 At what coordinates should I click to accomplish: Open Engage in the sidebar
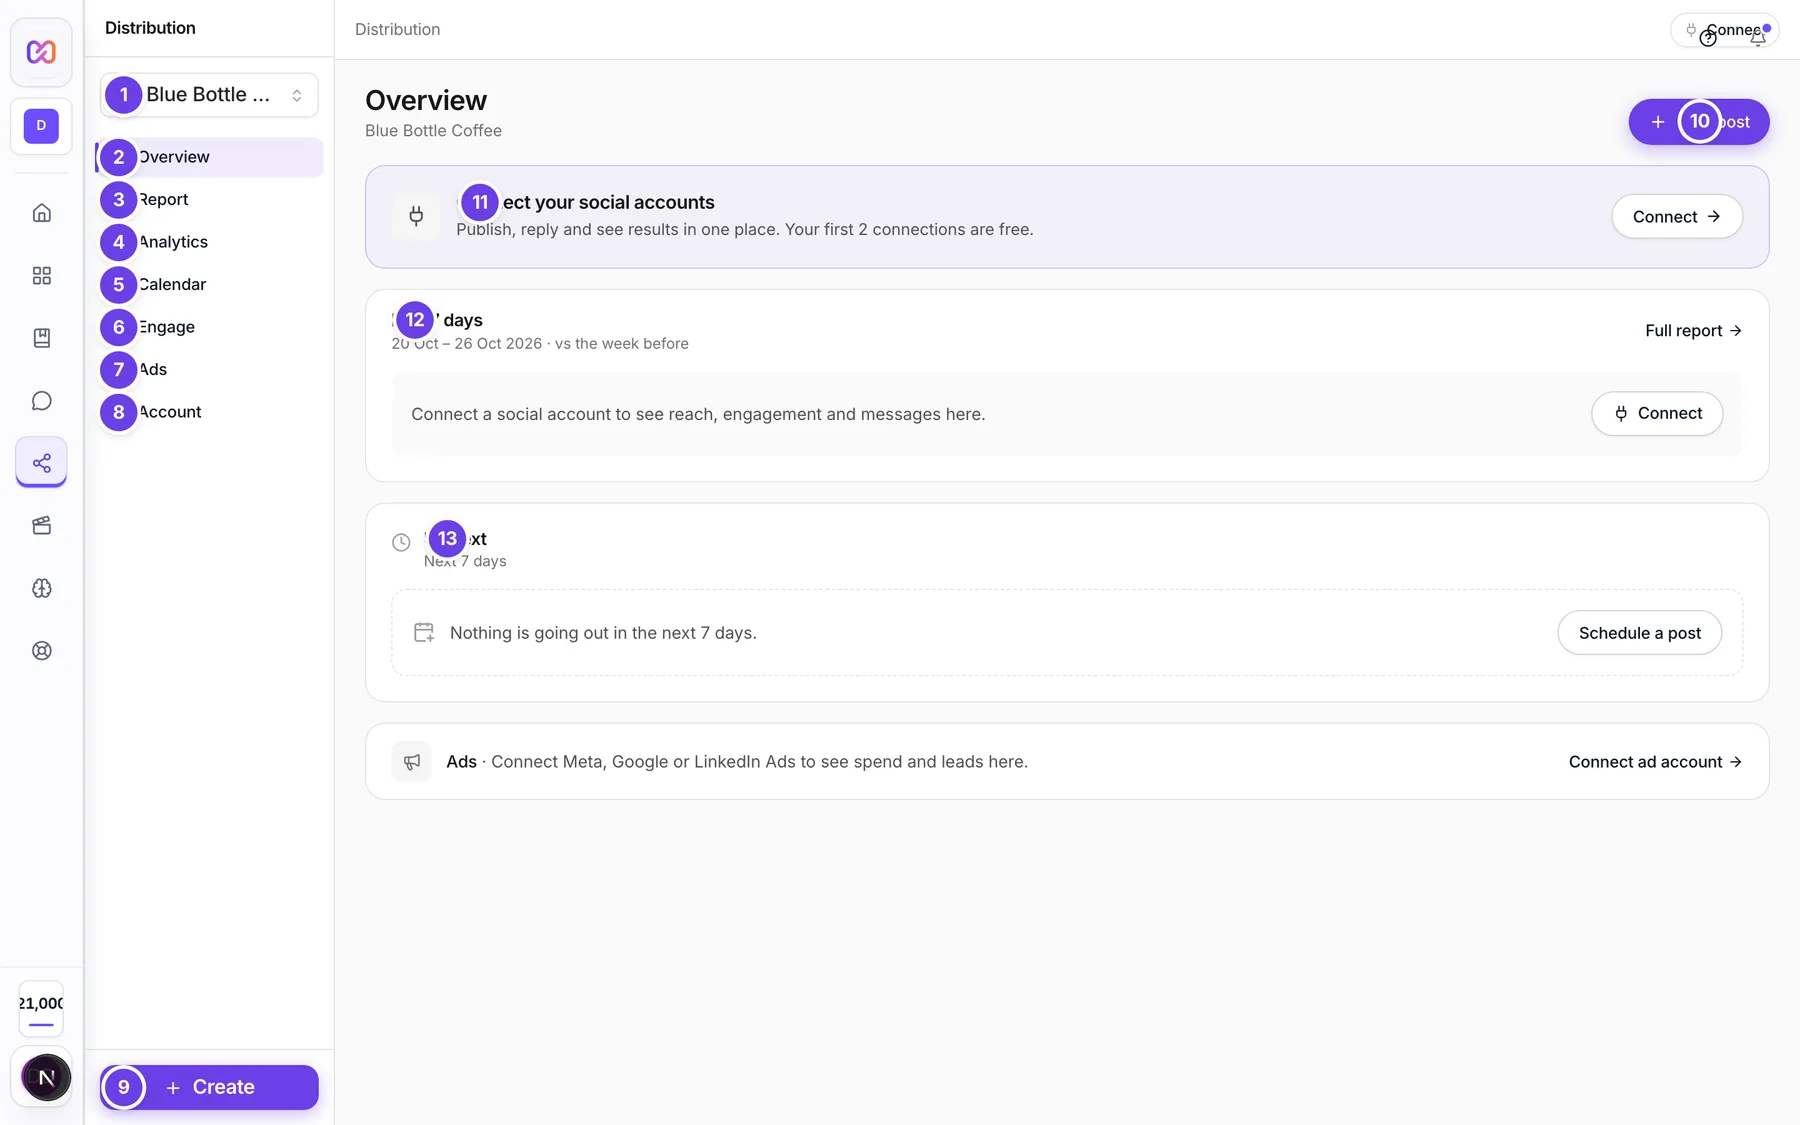click(210, 327)
